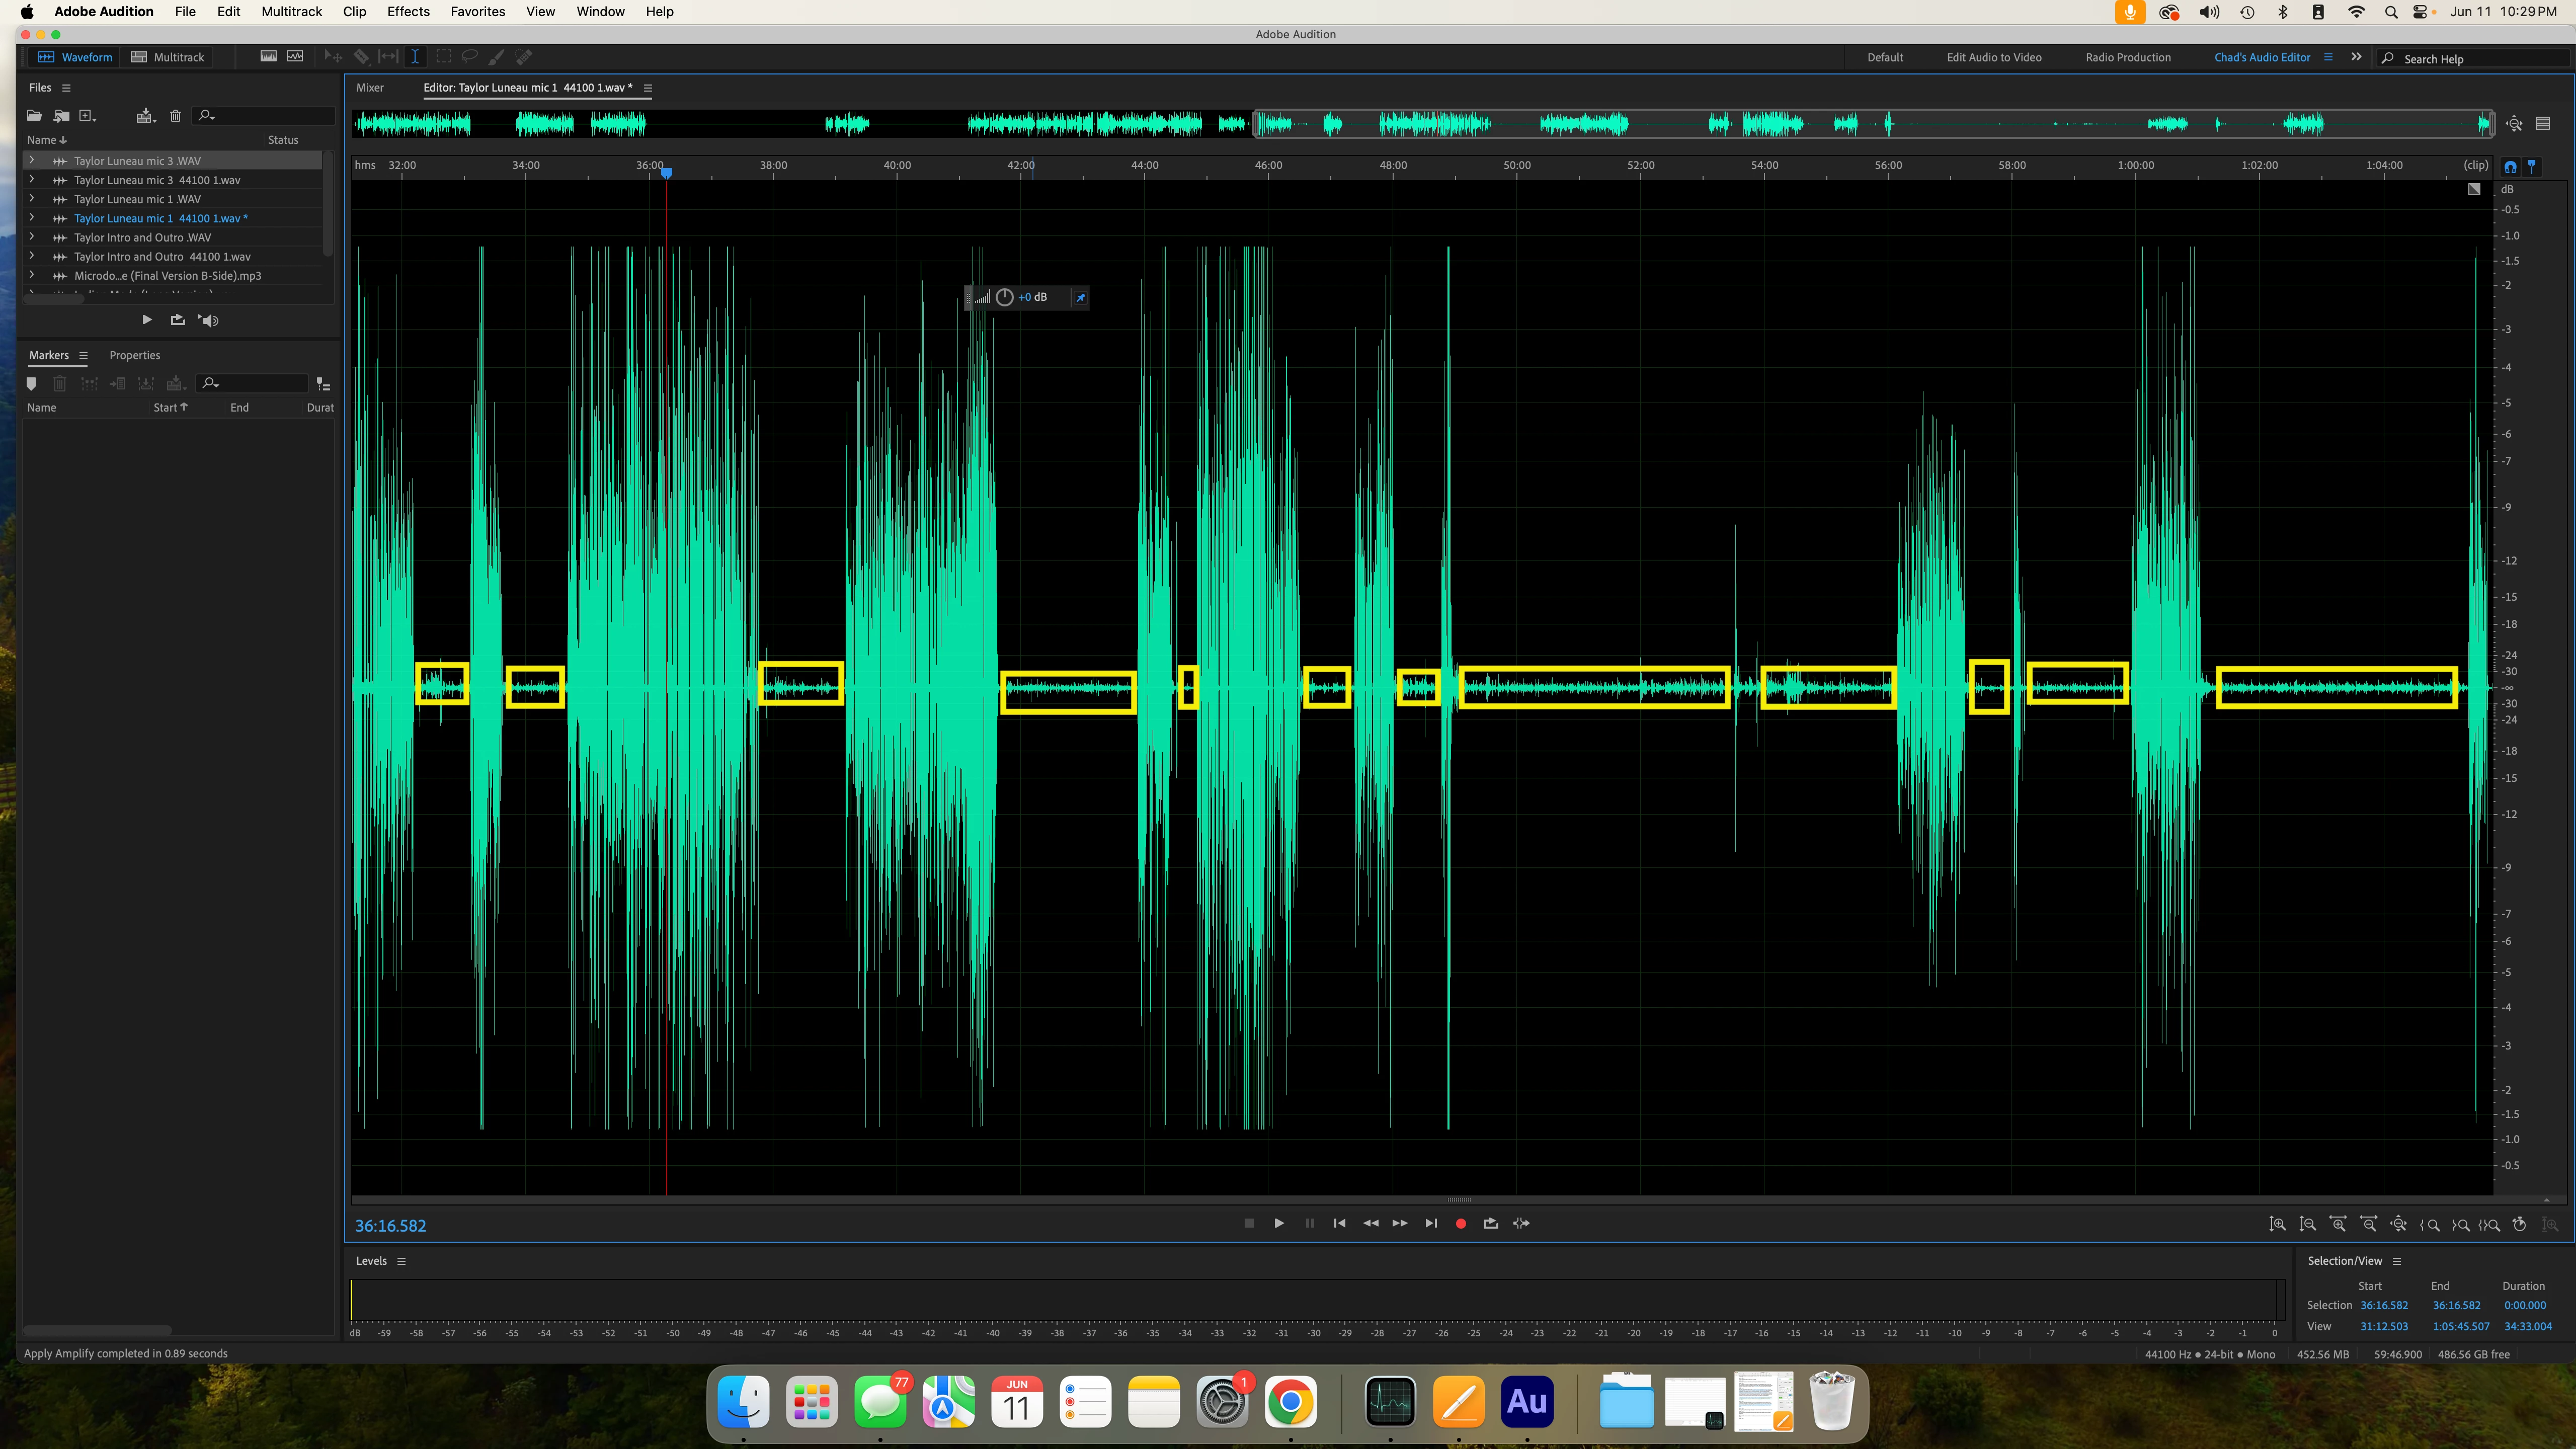Click the Record button in transport
Screen dimensions: 2576x1449
(x=1460, y=1223)
